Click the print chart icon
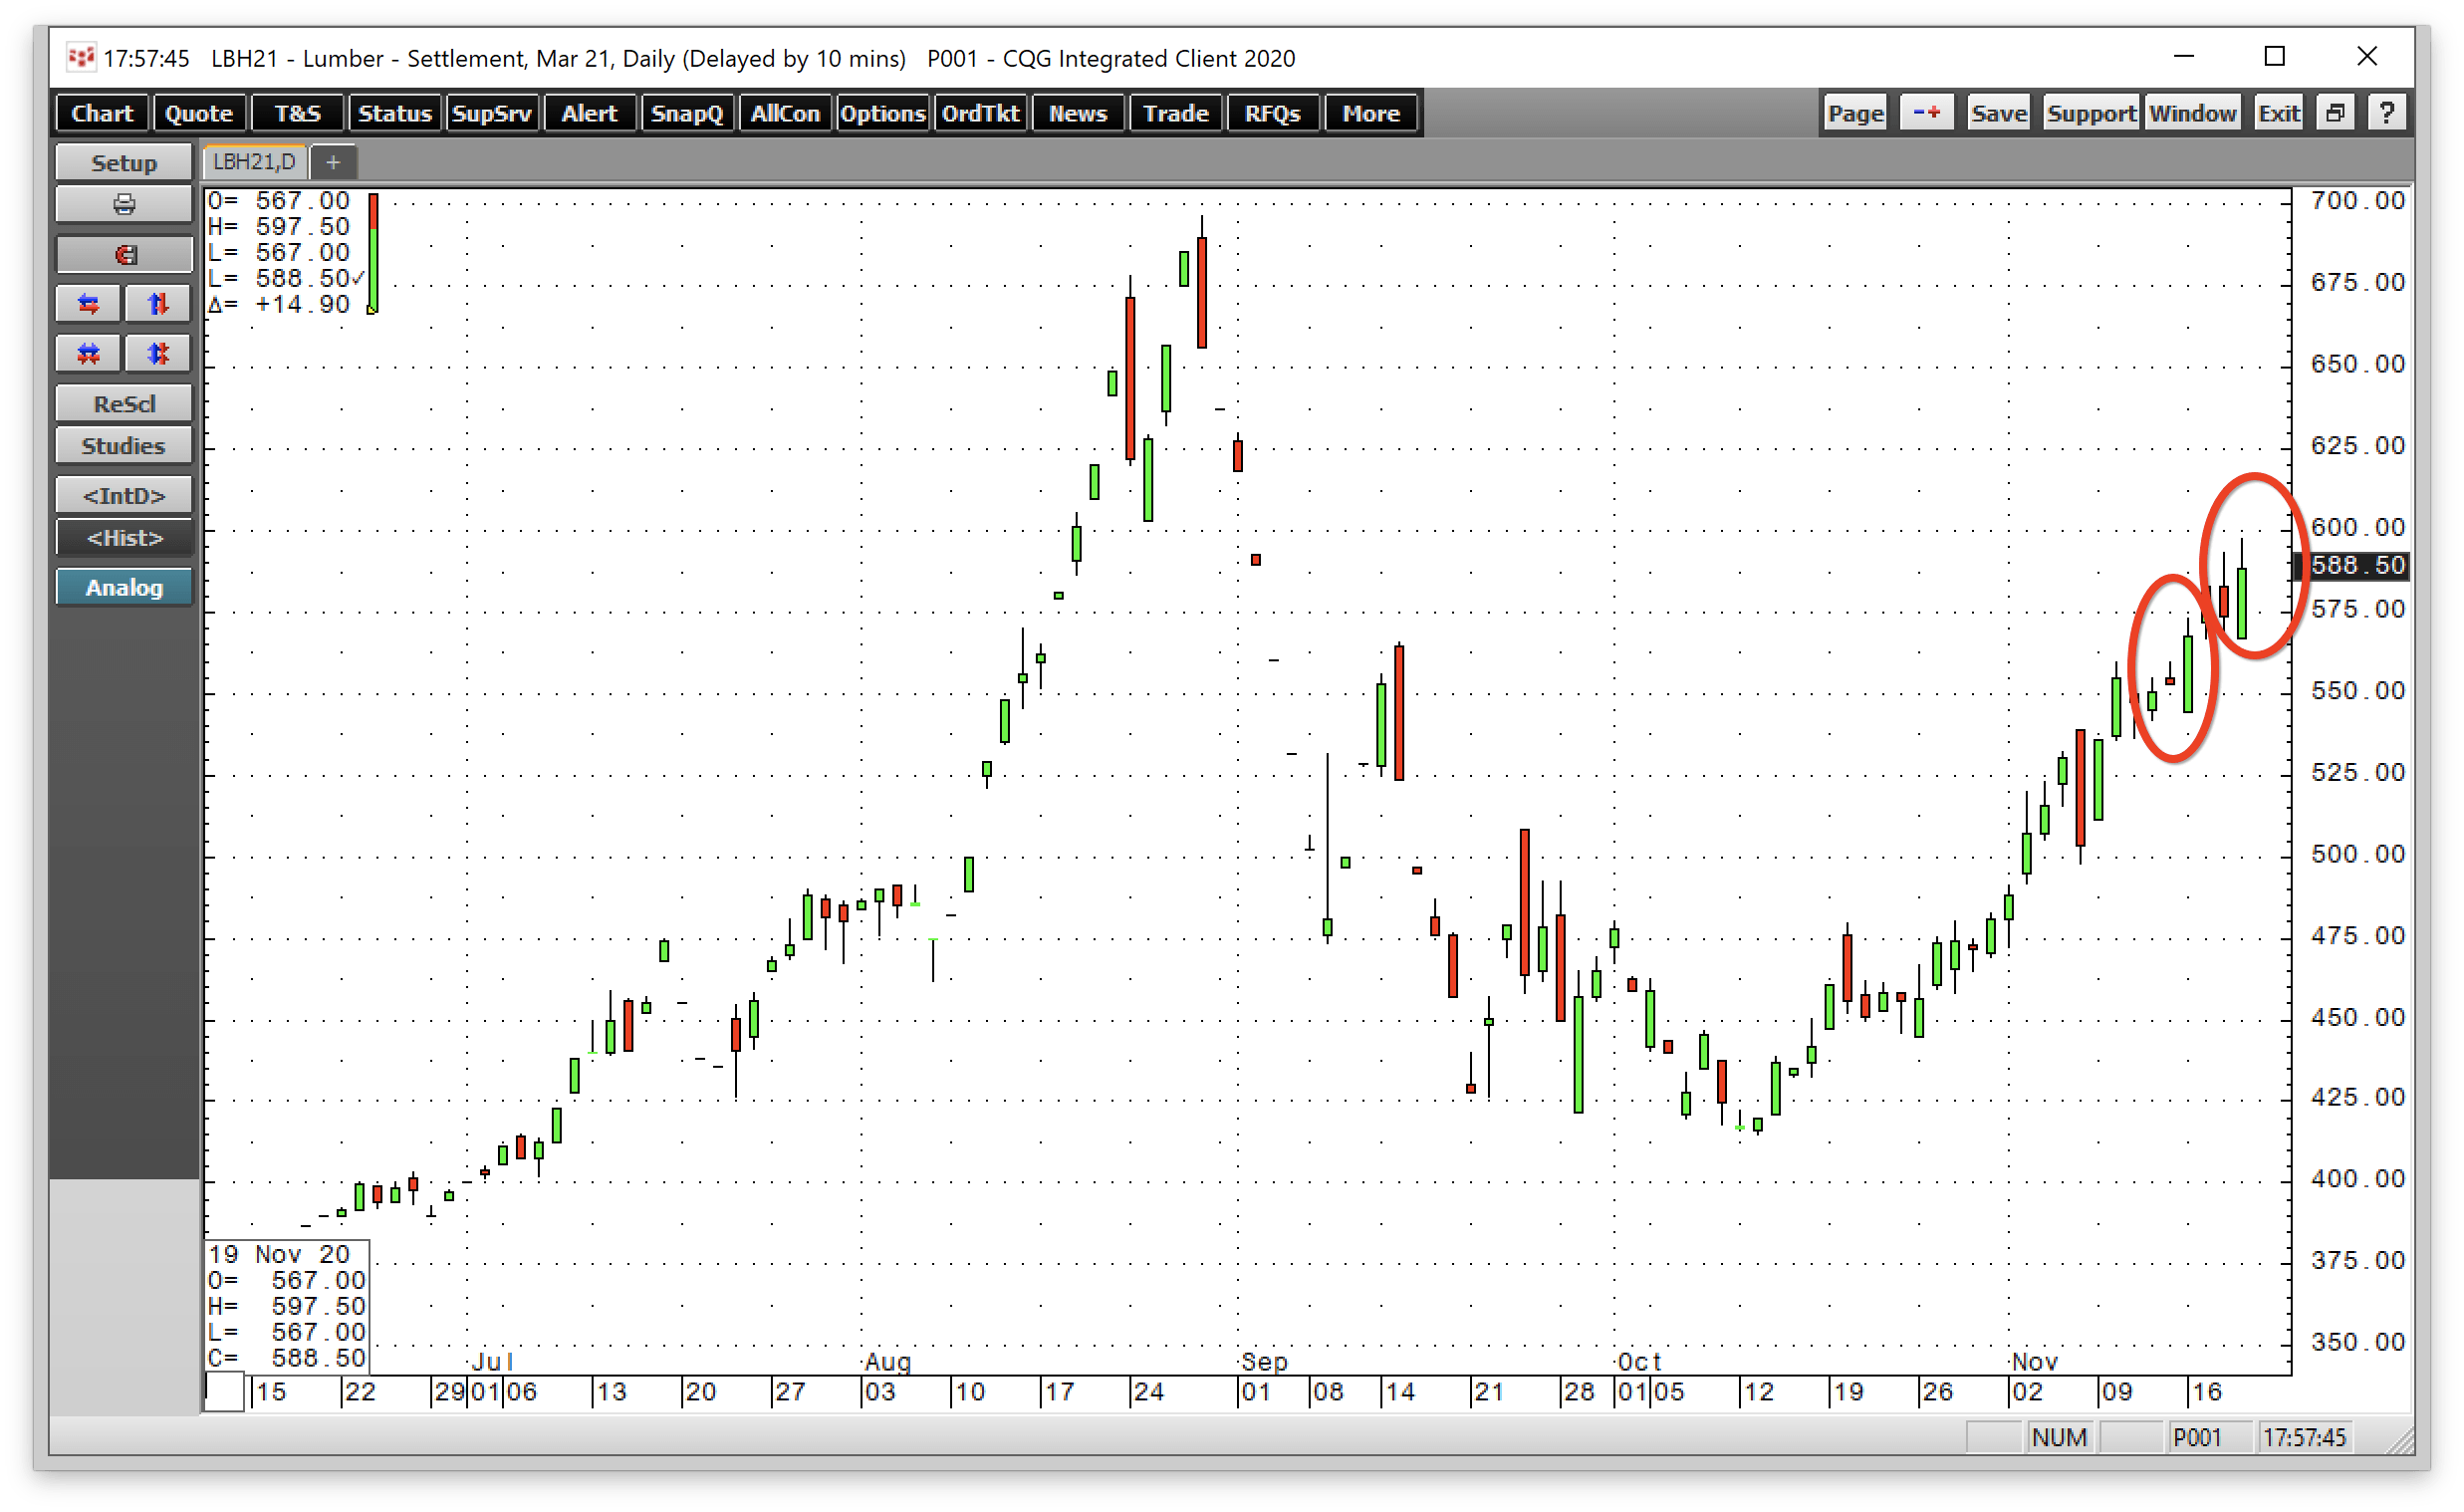Viewport: 2464px width, 1512px height. pos(124,203)
